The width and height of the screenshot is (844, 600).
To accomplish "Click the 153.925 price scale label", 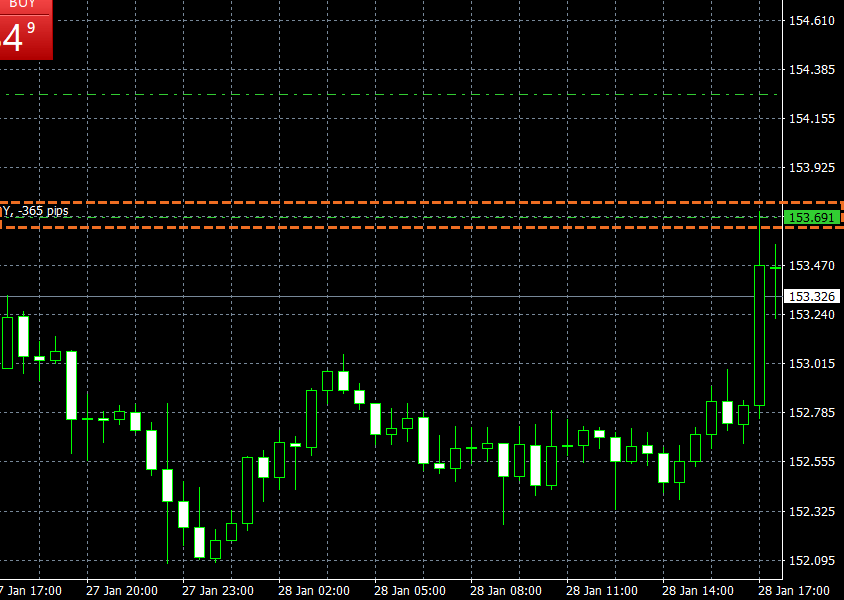I will (811, 167).
